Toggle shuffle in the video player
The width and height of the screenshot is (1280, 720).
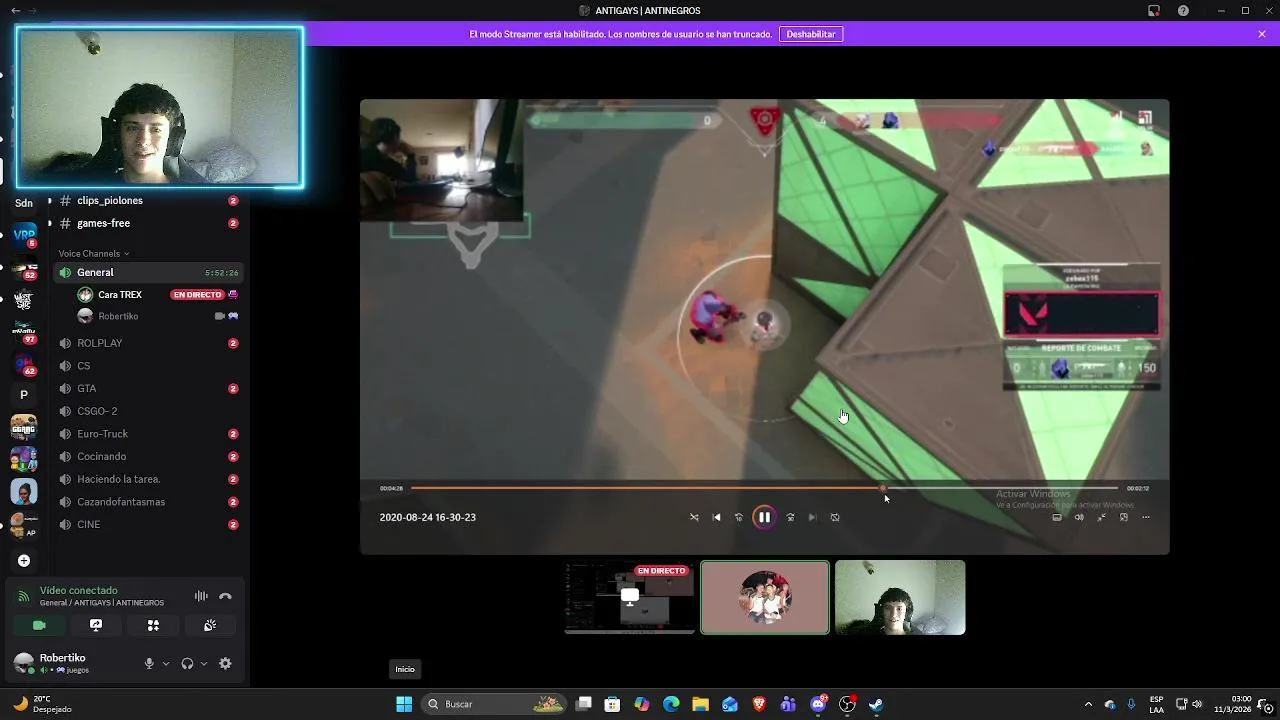(694, 517)
